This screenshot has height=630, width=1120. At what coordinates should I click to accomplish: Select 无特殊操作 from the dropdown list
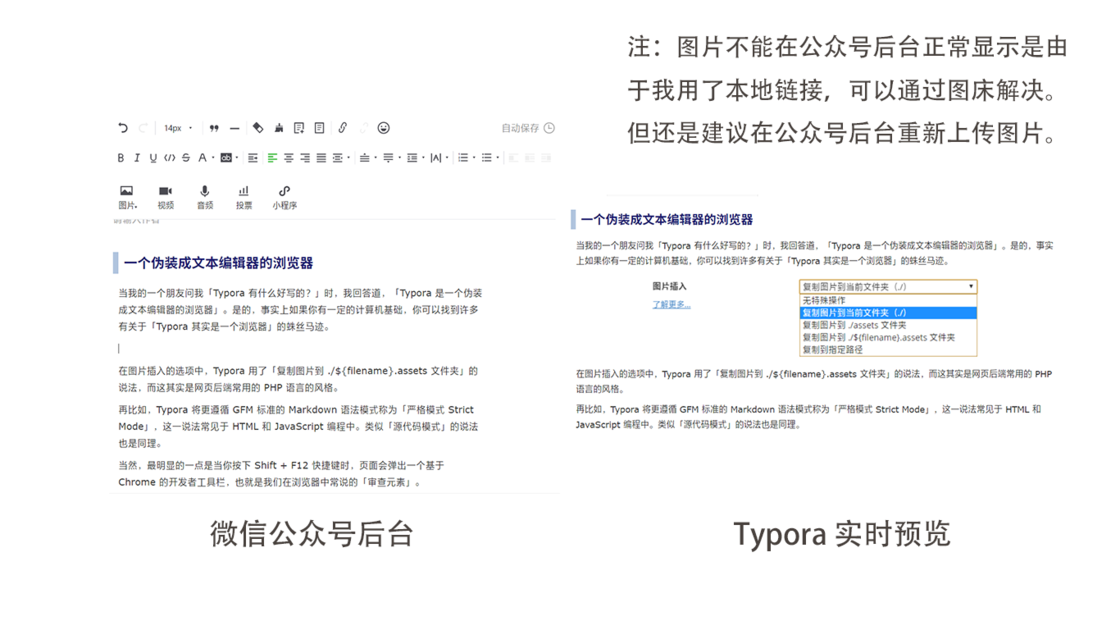[824, 300]
